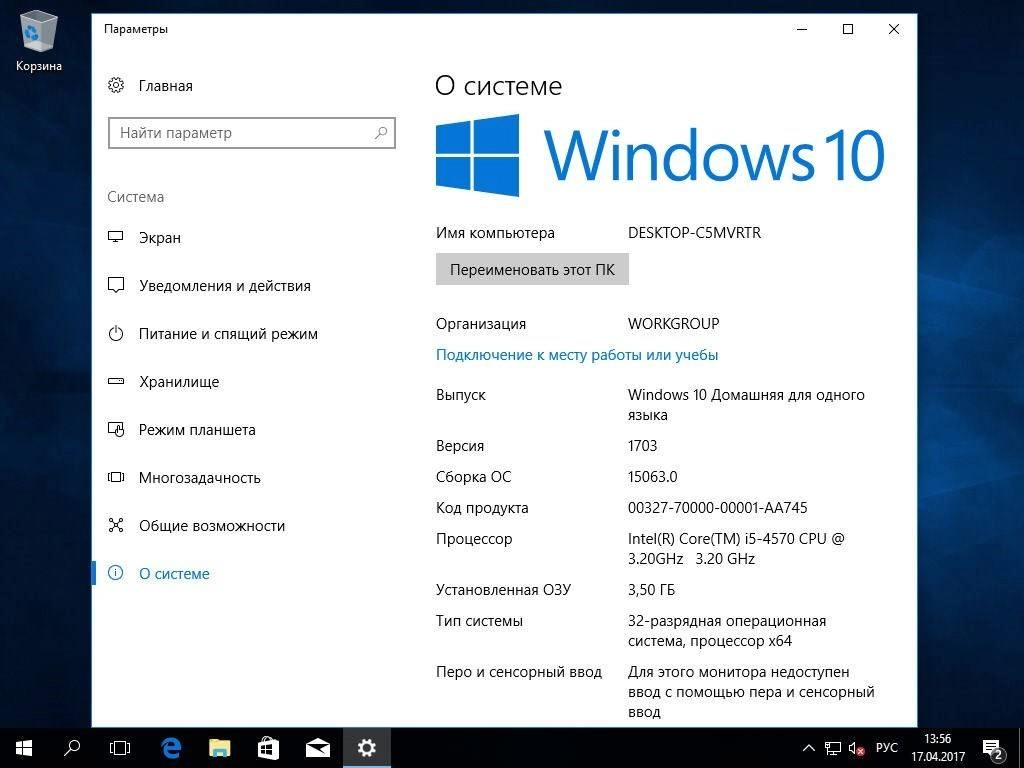Open the Windows Start button

point(24,748)
